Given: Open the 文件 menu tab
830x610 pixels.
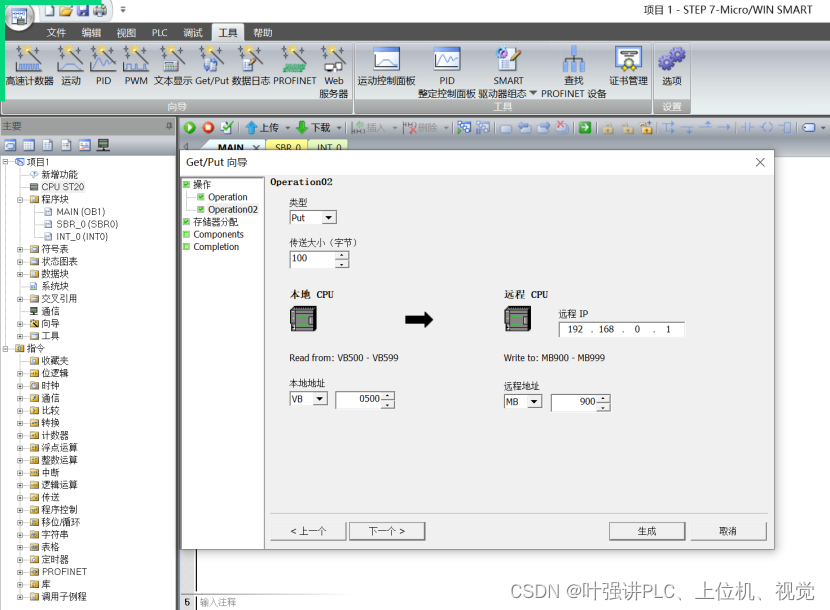Looking at the screenshot, I should coord(56,33).
